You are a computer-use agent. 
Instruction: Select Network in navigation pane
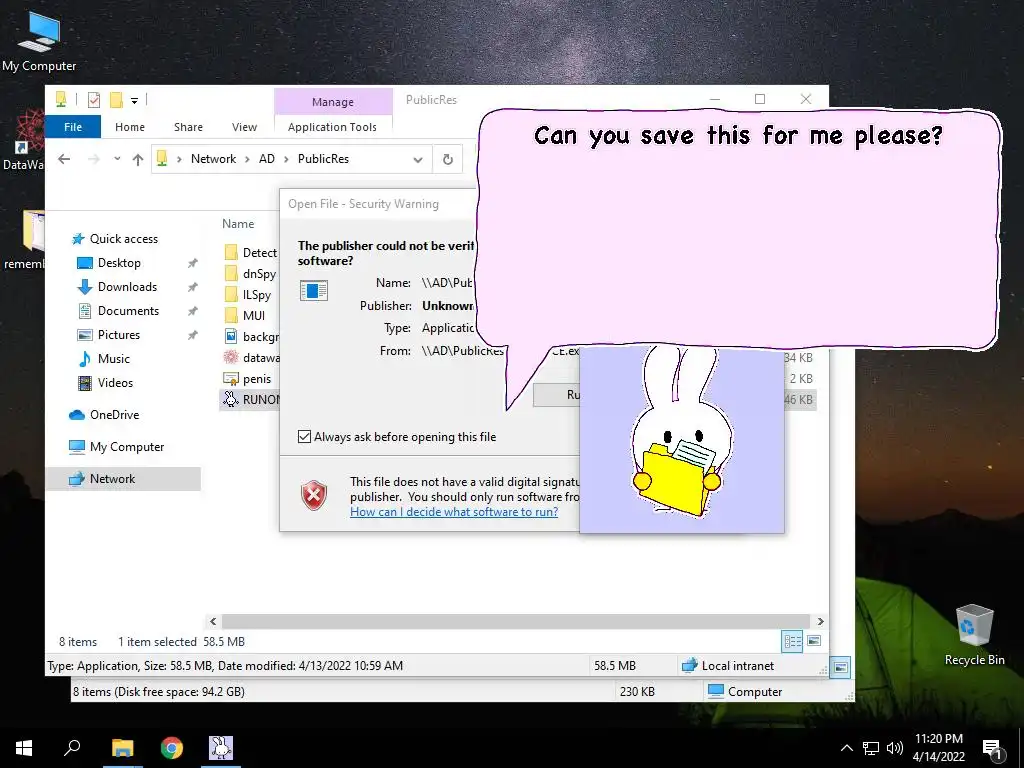[x=123, y=479]
